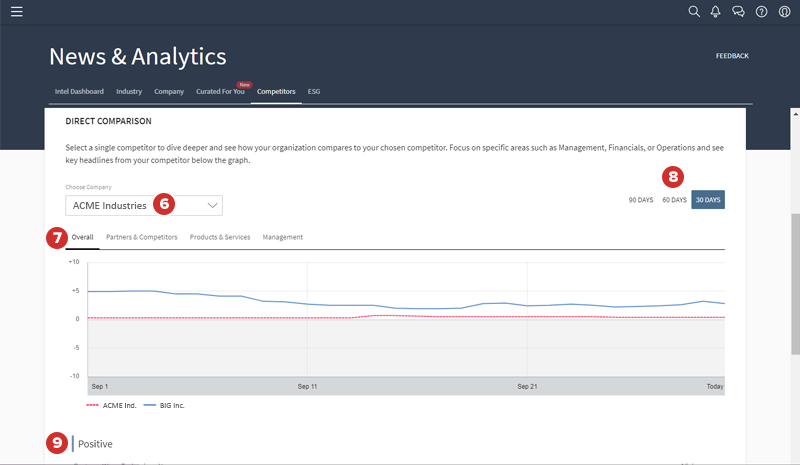This screenshot has width=800, height=465.
Task: Open the ESG tab
Action: (x=314, y=91)
